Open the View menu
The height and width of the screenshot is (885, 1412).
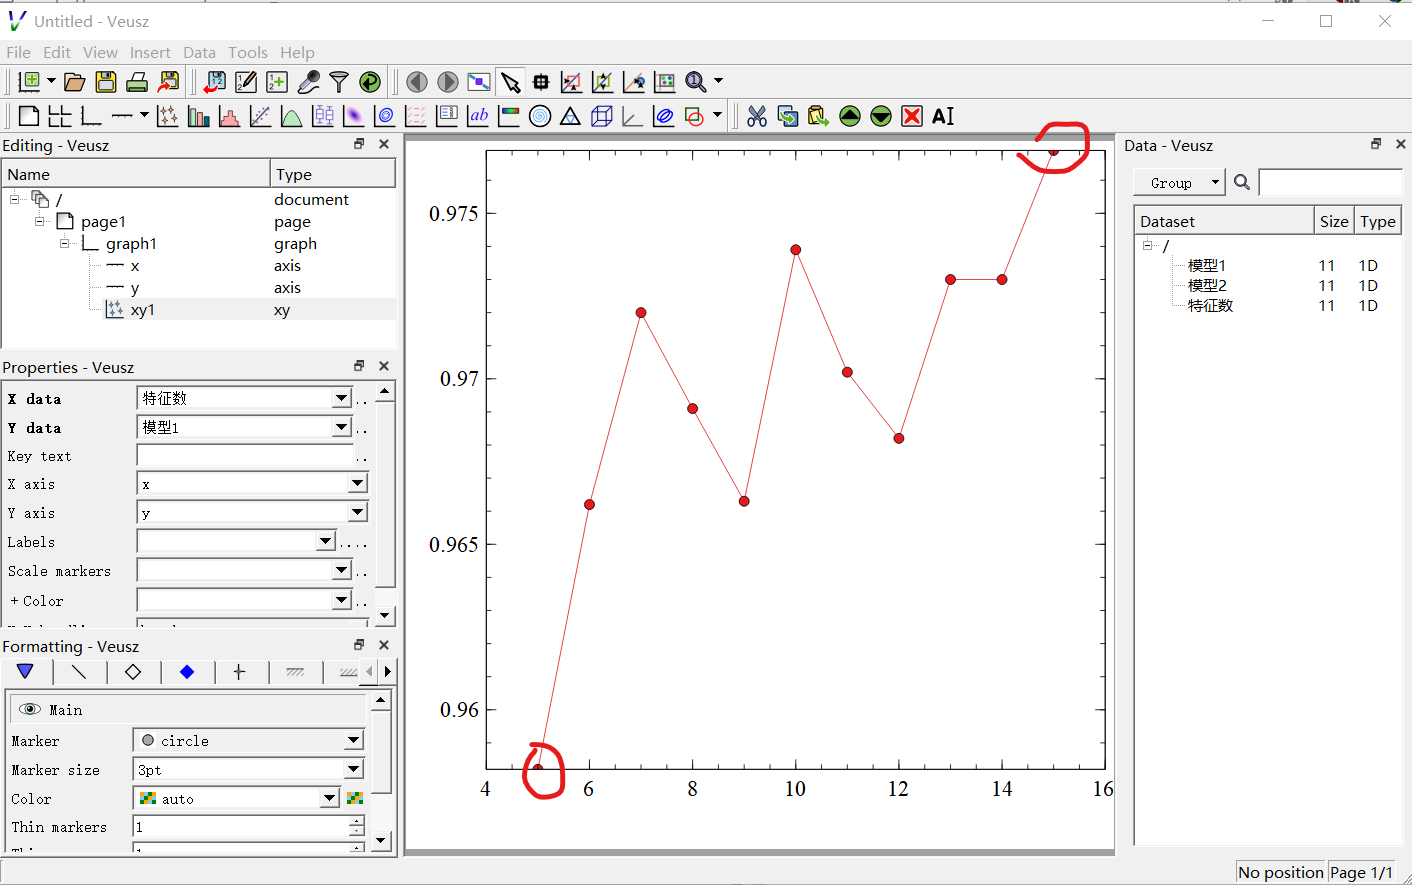(x=100, y=52)
